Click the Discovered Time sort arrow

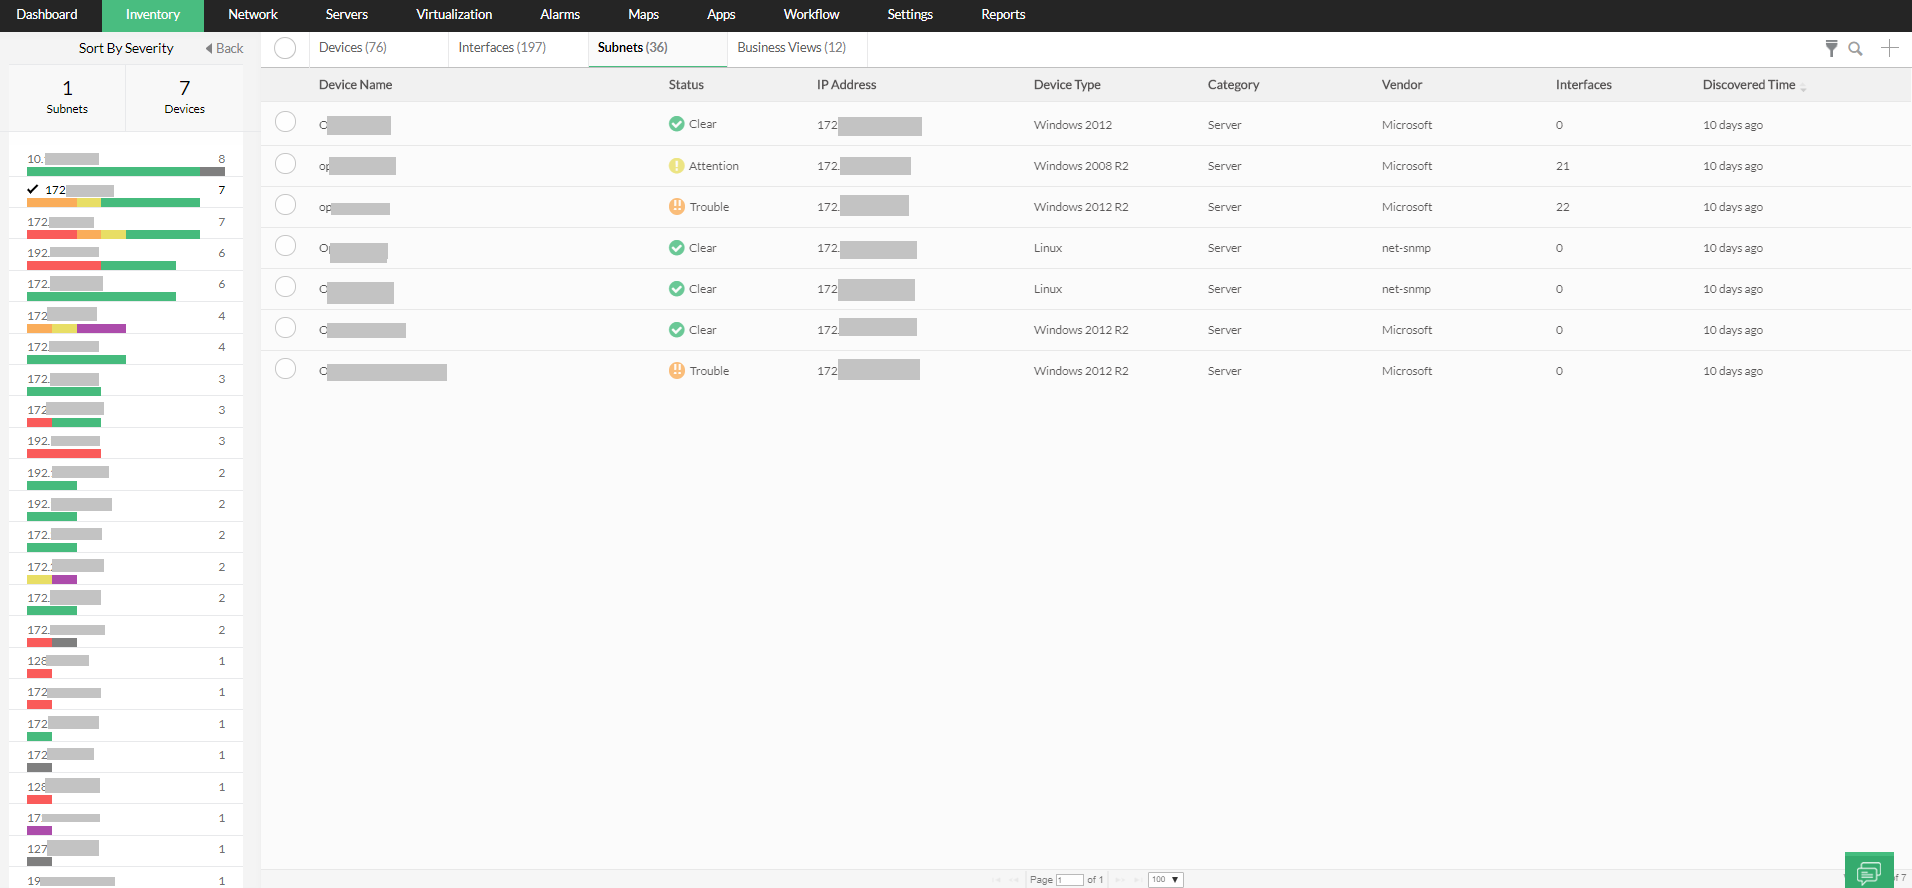click(1803, 87)
